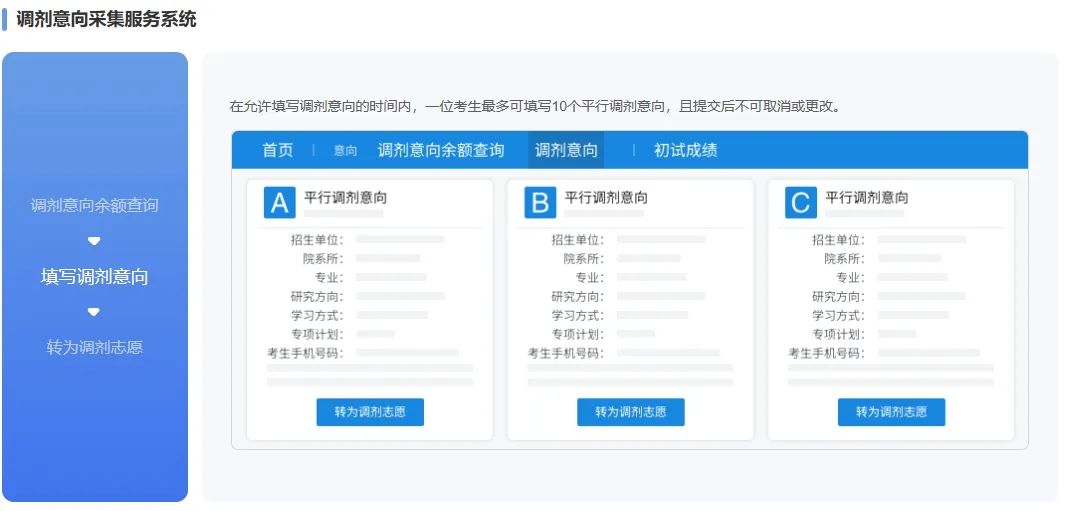1065x511 pixels.
Task: Click 专项计划 label in card A
Action: click(x=318, y=334)
